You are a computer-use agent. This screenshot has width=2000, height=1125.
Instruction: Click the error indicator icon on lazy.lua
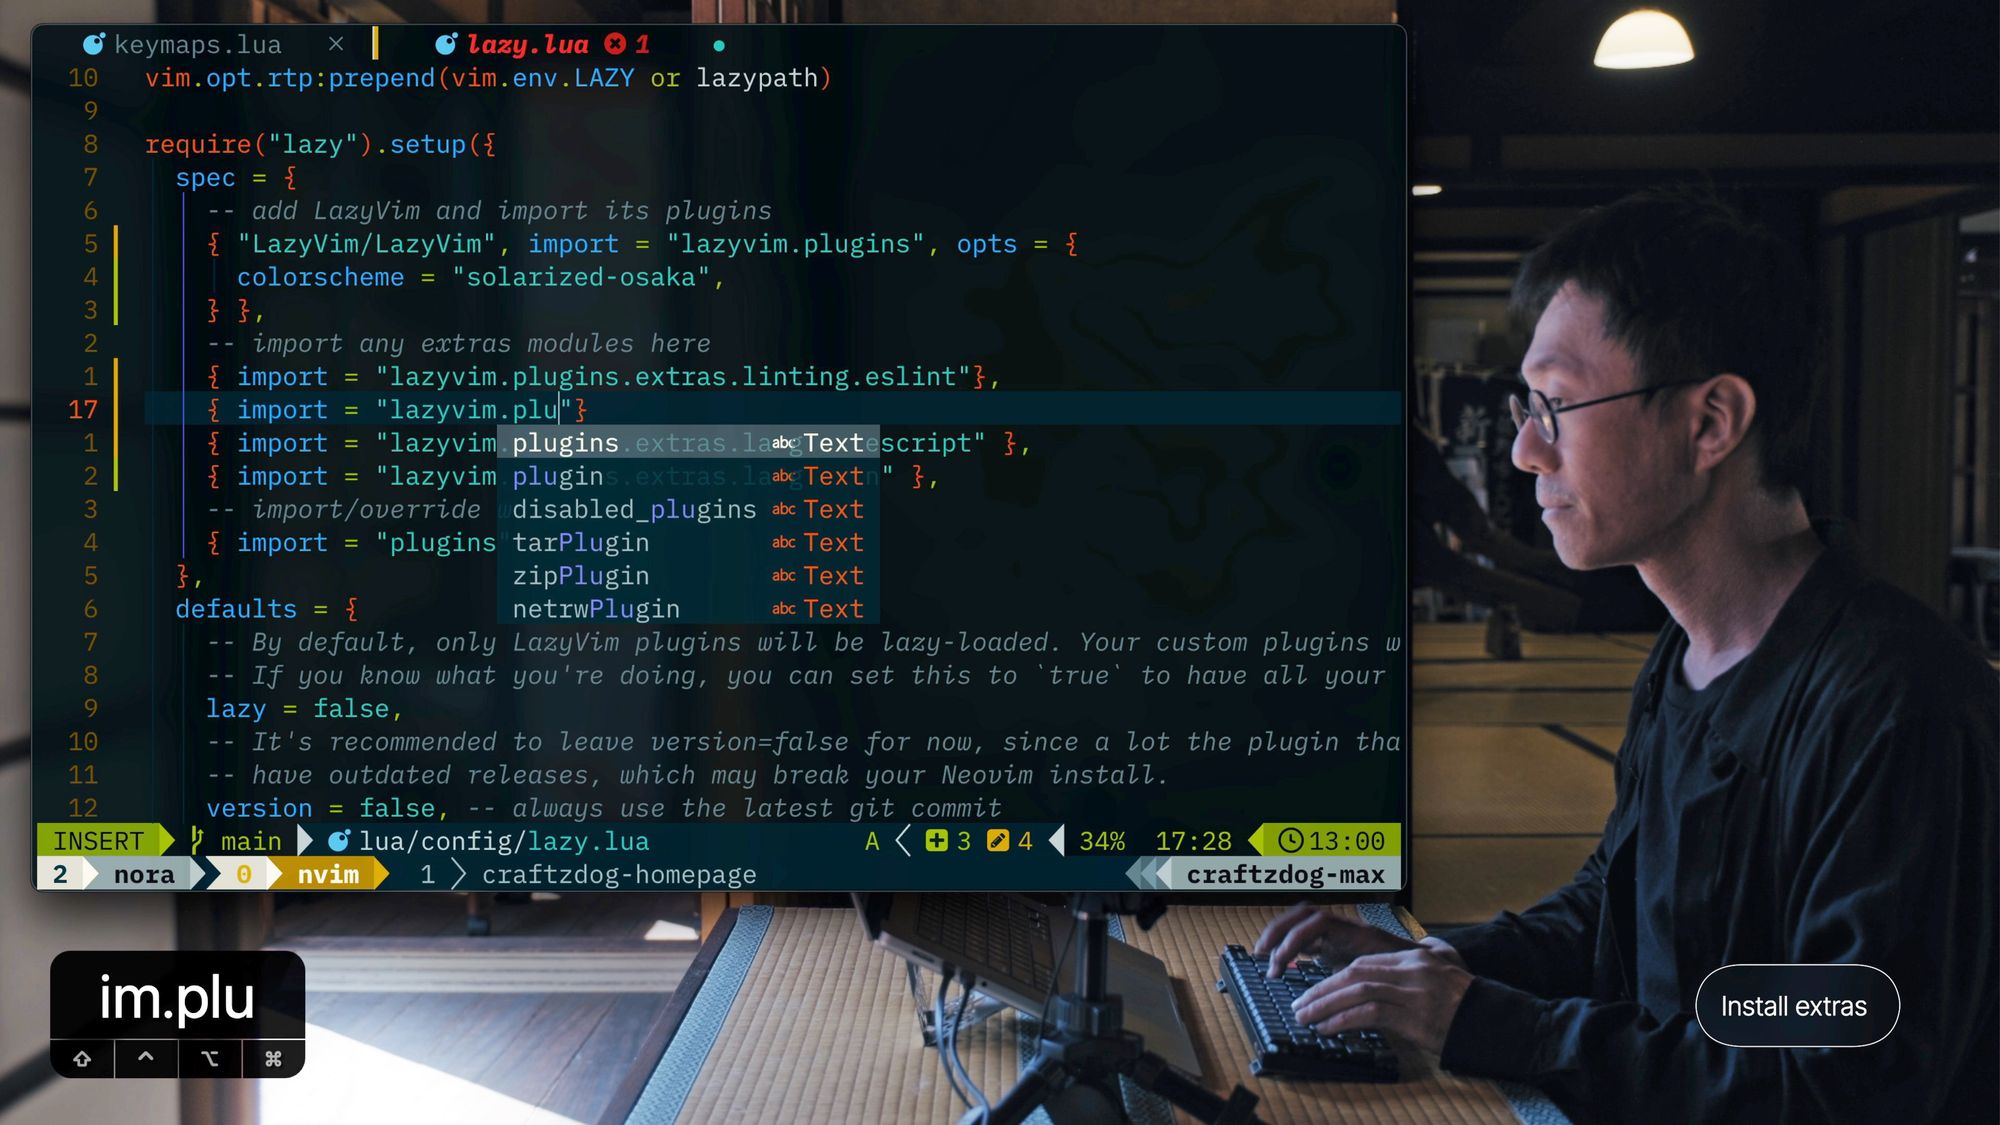(618, 43)
